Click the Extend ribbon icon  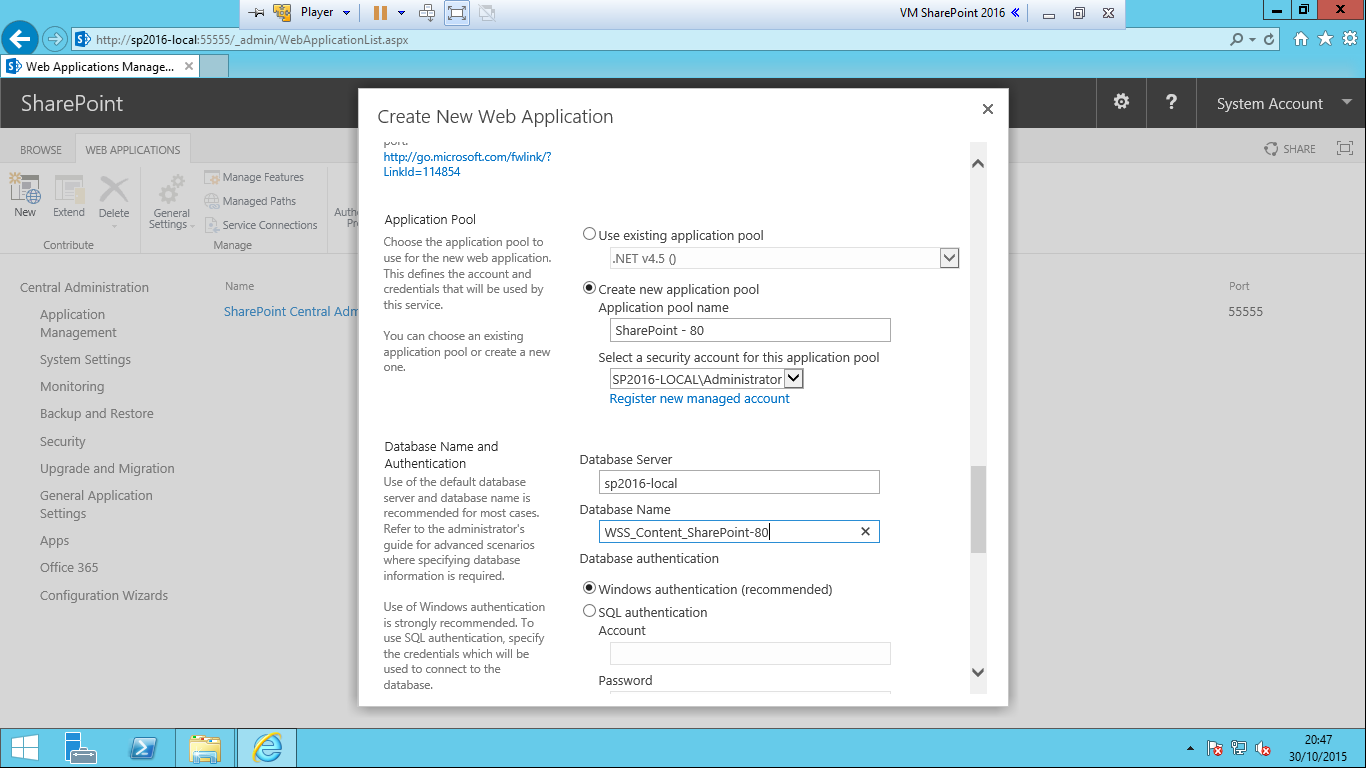pos(69,195)
